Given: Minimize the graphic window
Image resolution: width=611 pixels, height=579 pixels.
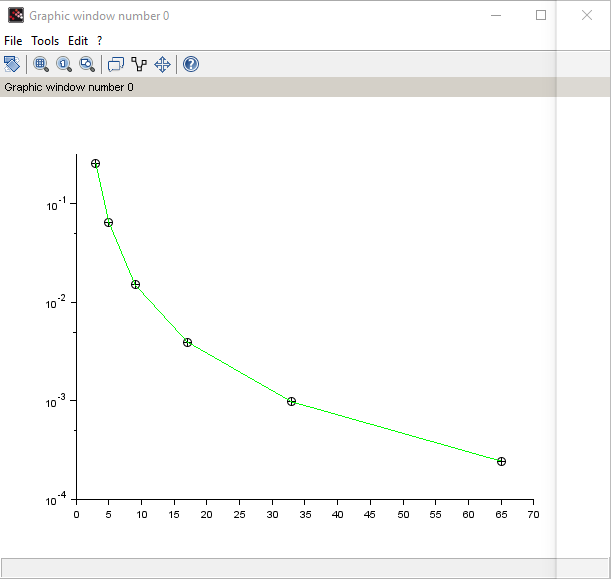Looking at the screenshot, I should [496, 16].
